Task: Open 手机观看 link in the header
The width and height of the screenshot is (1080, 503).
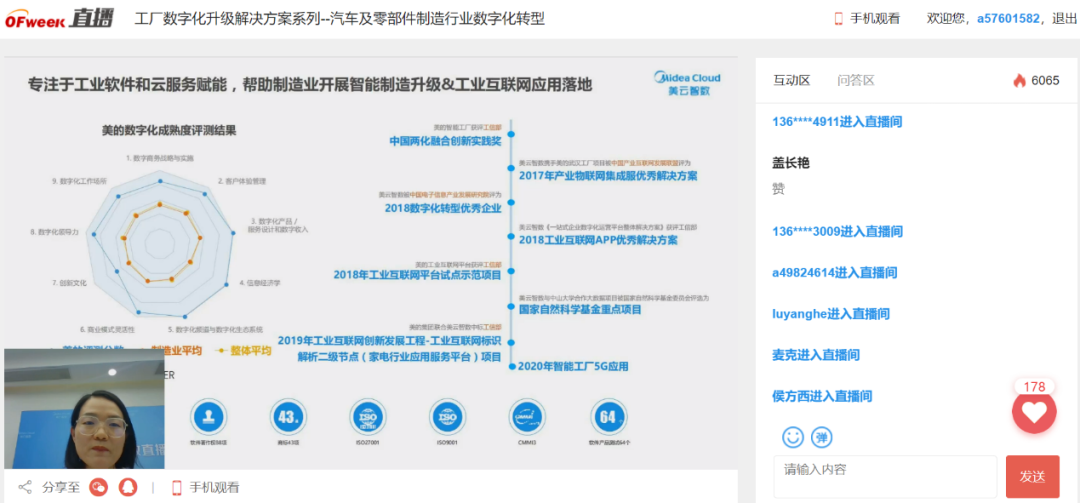Action: point(875,19)
